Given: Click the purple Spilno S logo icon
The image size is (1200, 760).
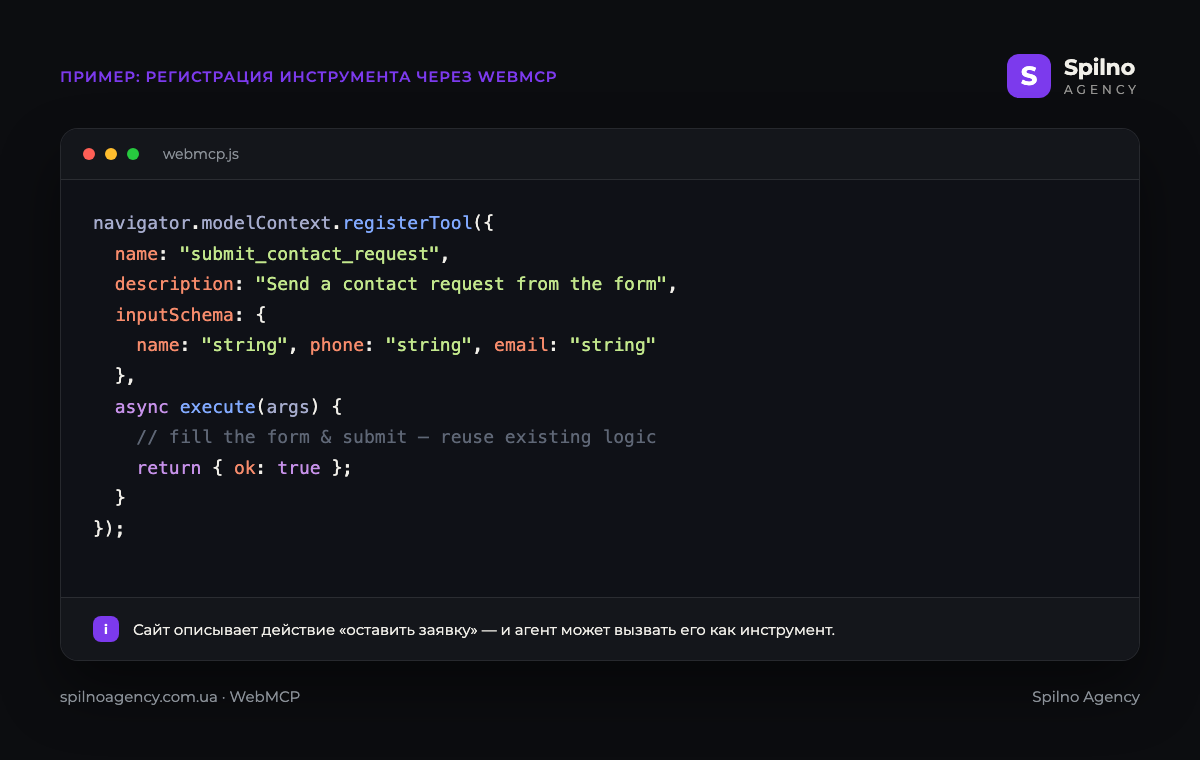Looking at the screenshot, I should [x=1029, y=76].
